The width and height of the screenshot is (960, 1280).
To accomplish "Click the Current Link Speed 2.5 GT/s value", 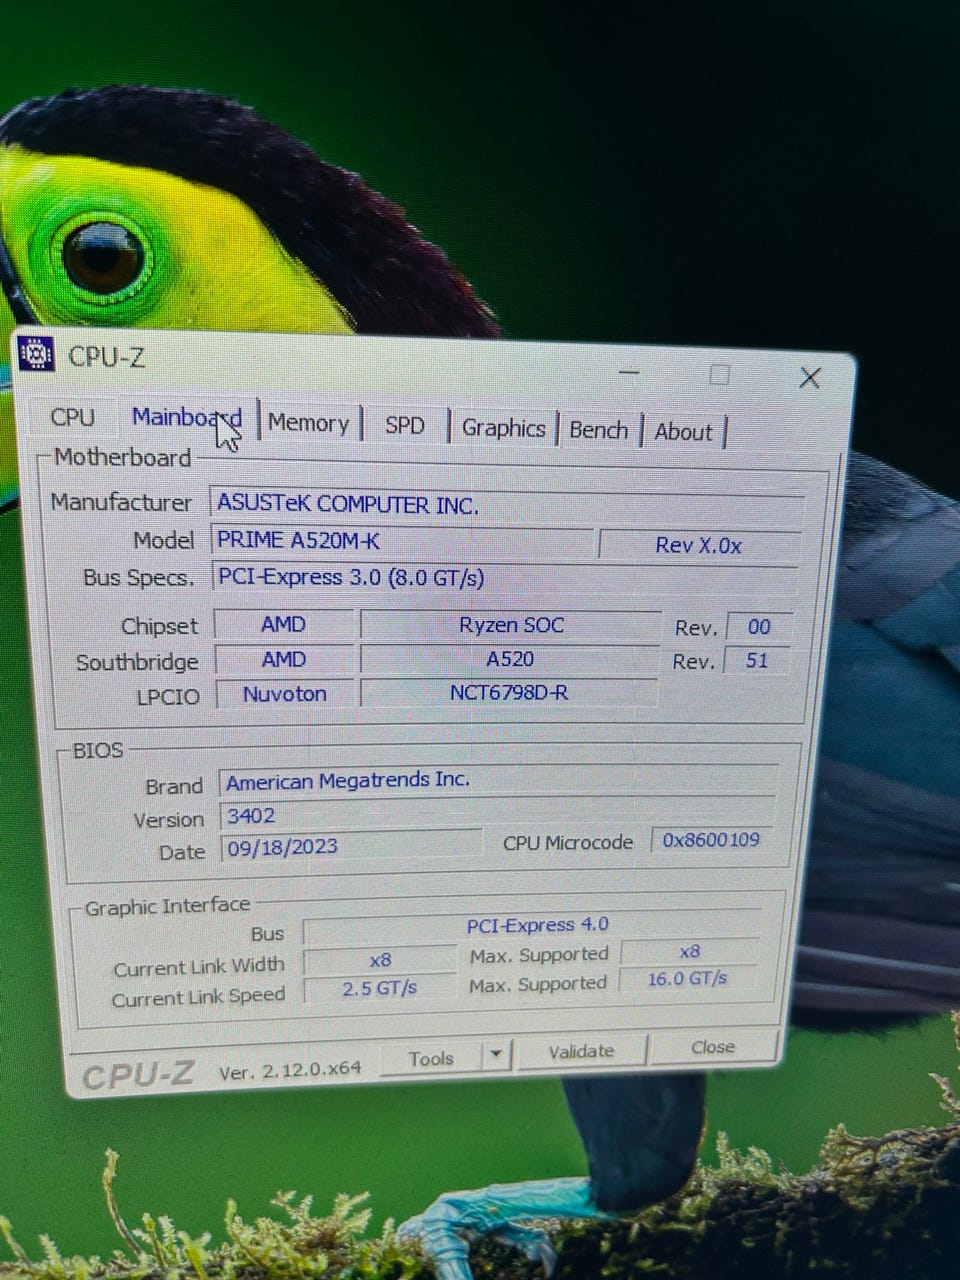I will point(379,988).
